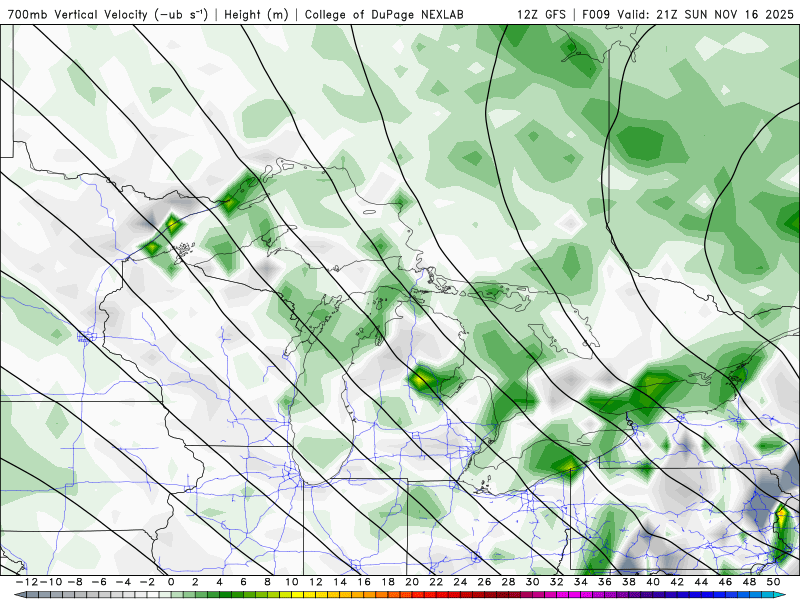
Task: Click the '-2' colorbar scale label
Action: pos(147,582)
